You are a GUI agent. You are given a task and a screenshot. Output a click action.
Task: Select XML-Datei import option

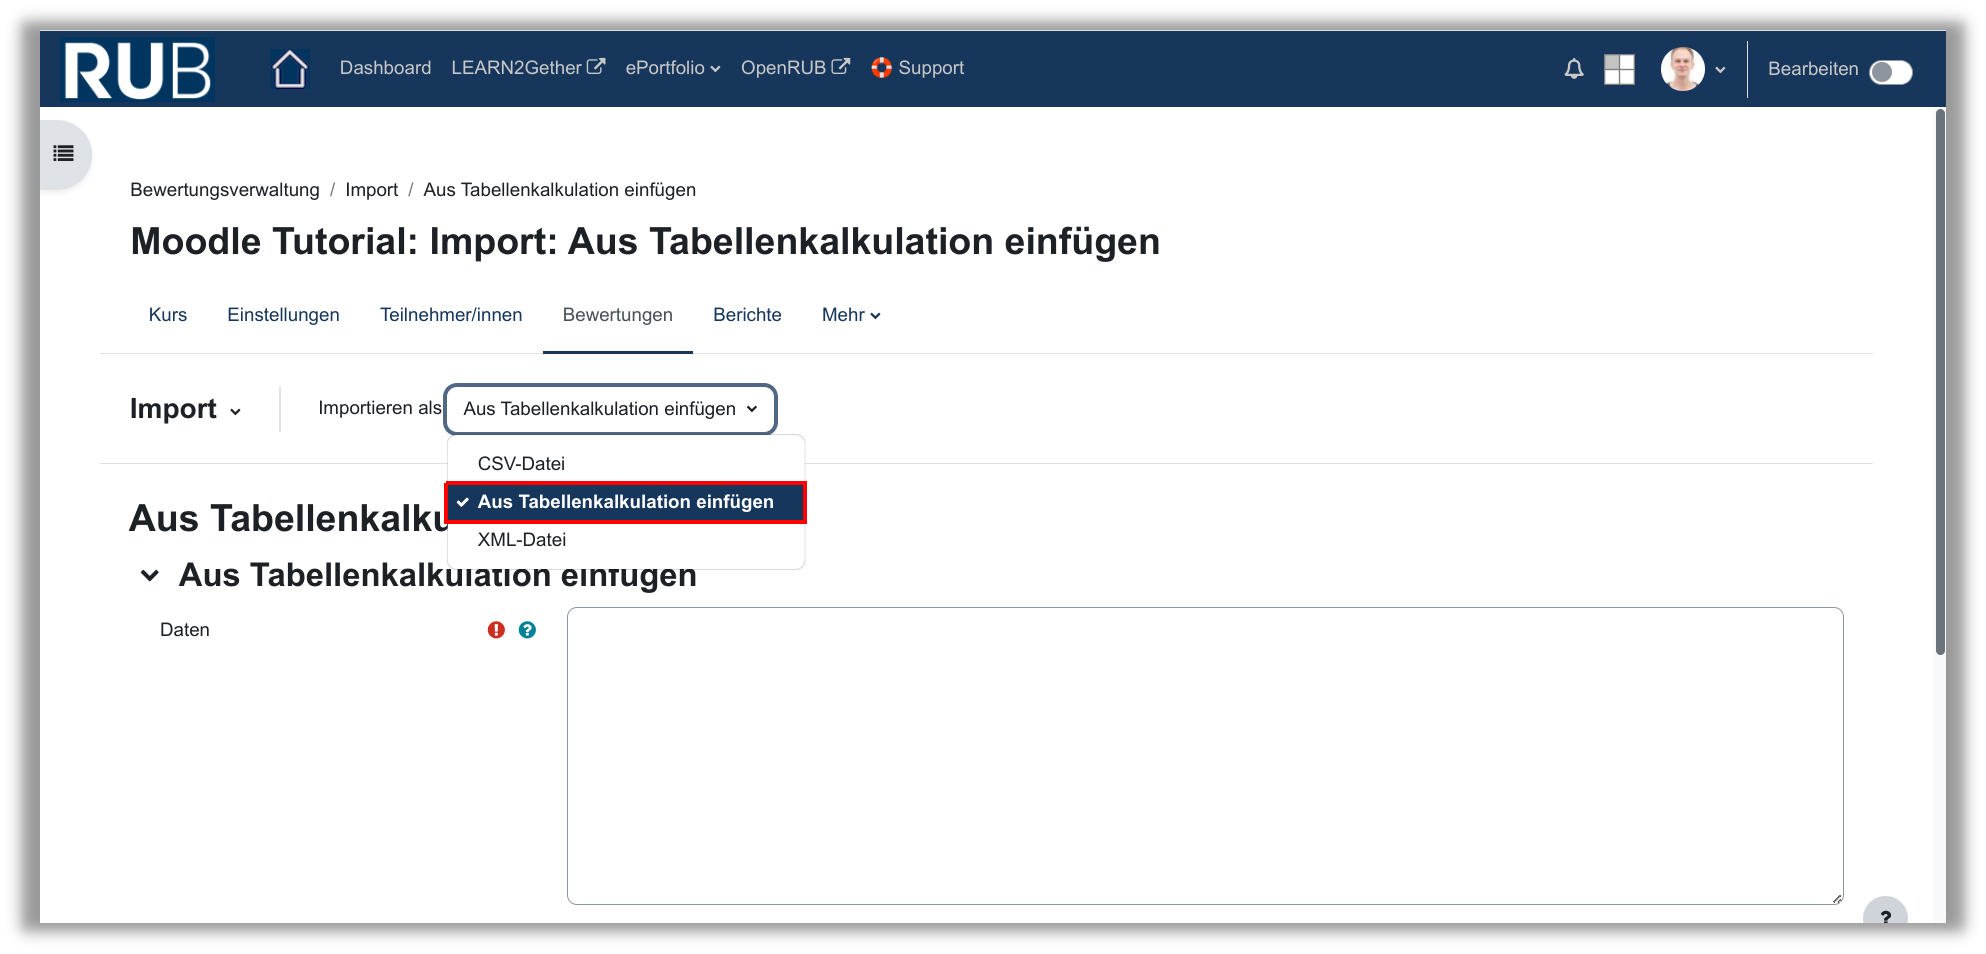pos(521,540)
